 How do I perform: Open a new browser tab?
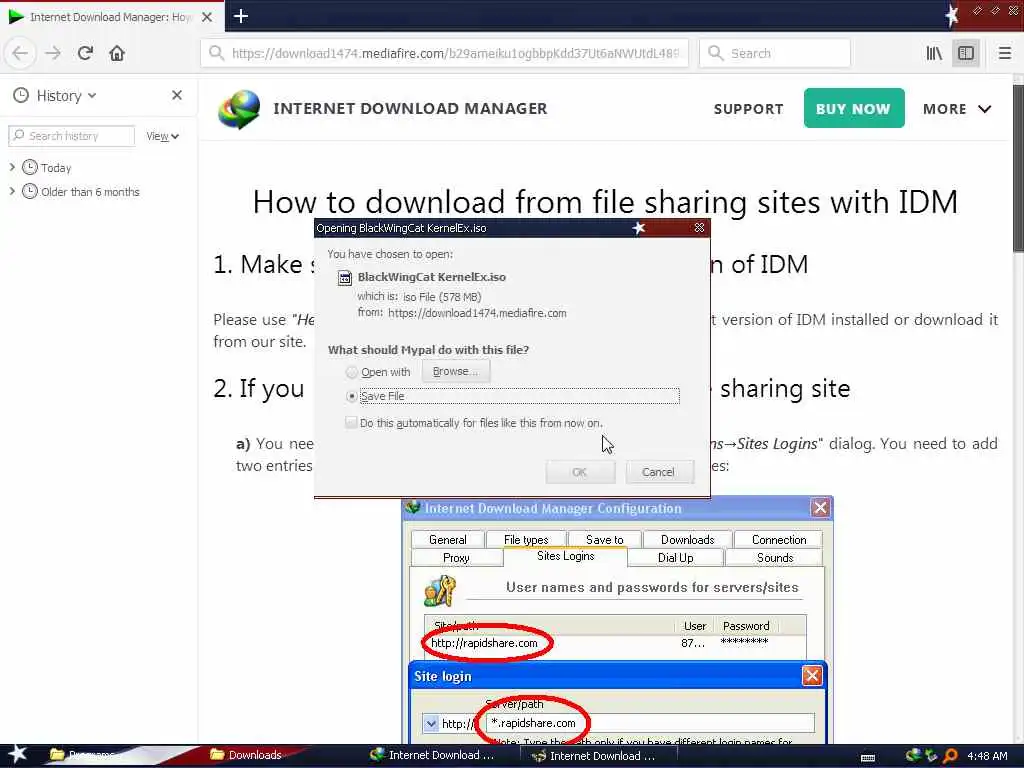[240, 16]
